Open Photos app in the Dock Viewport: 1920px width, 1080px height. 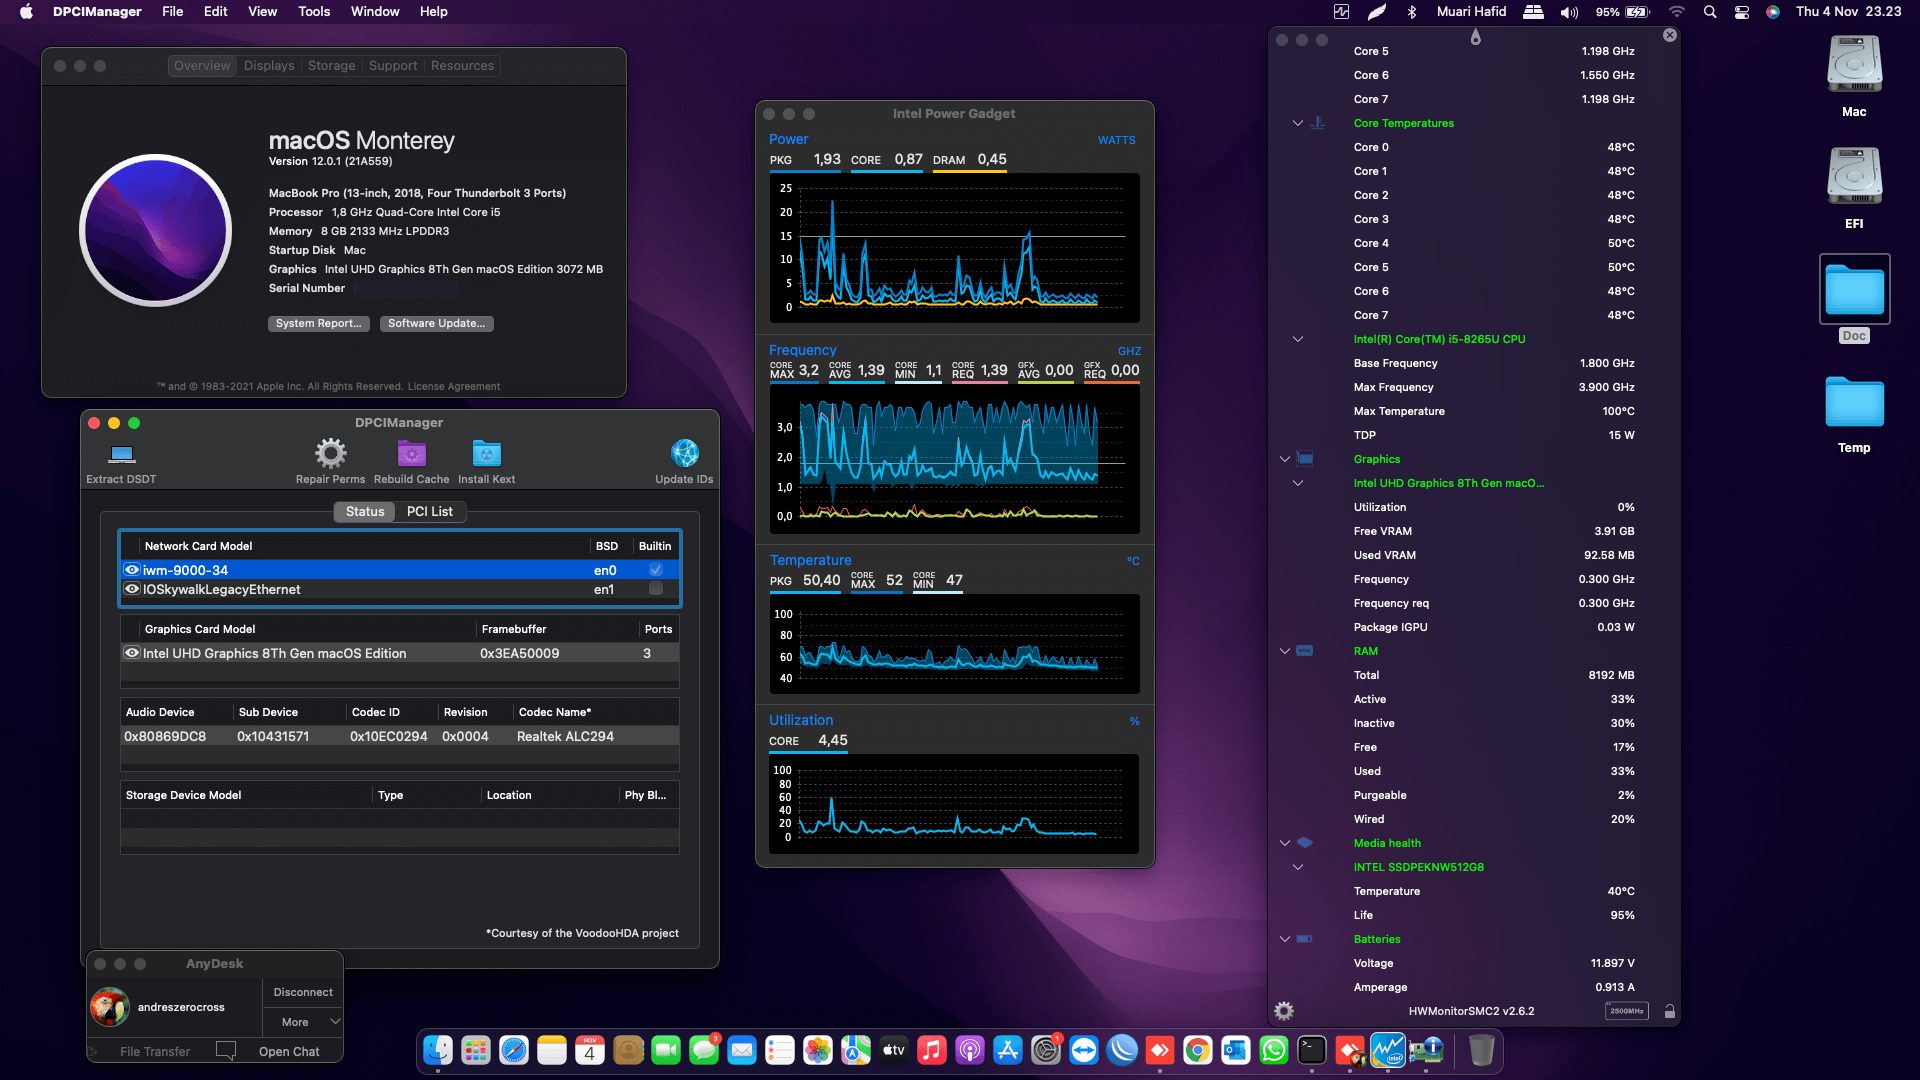(818, 1050)
